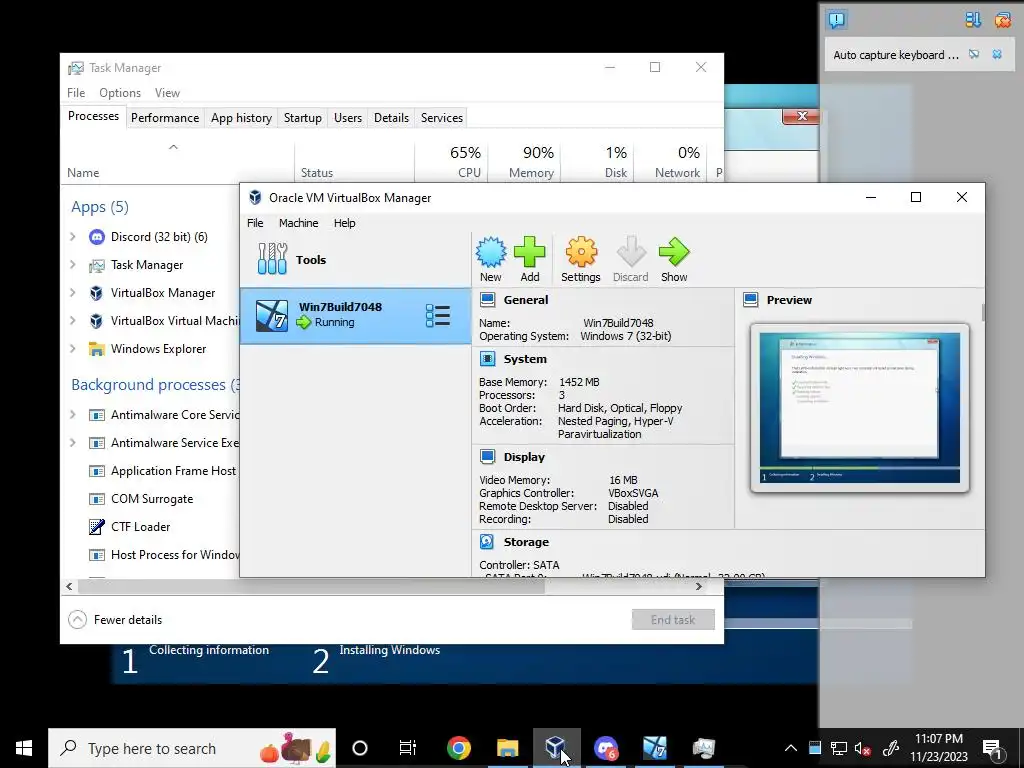The image size is (1024, 768).
Task: Switch to the App history tab
Action: click(241, 118)
